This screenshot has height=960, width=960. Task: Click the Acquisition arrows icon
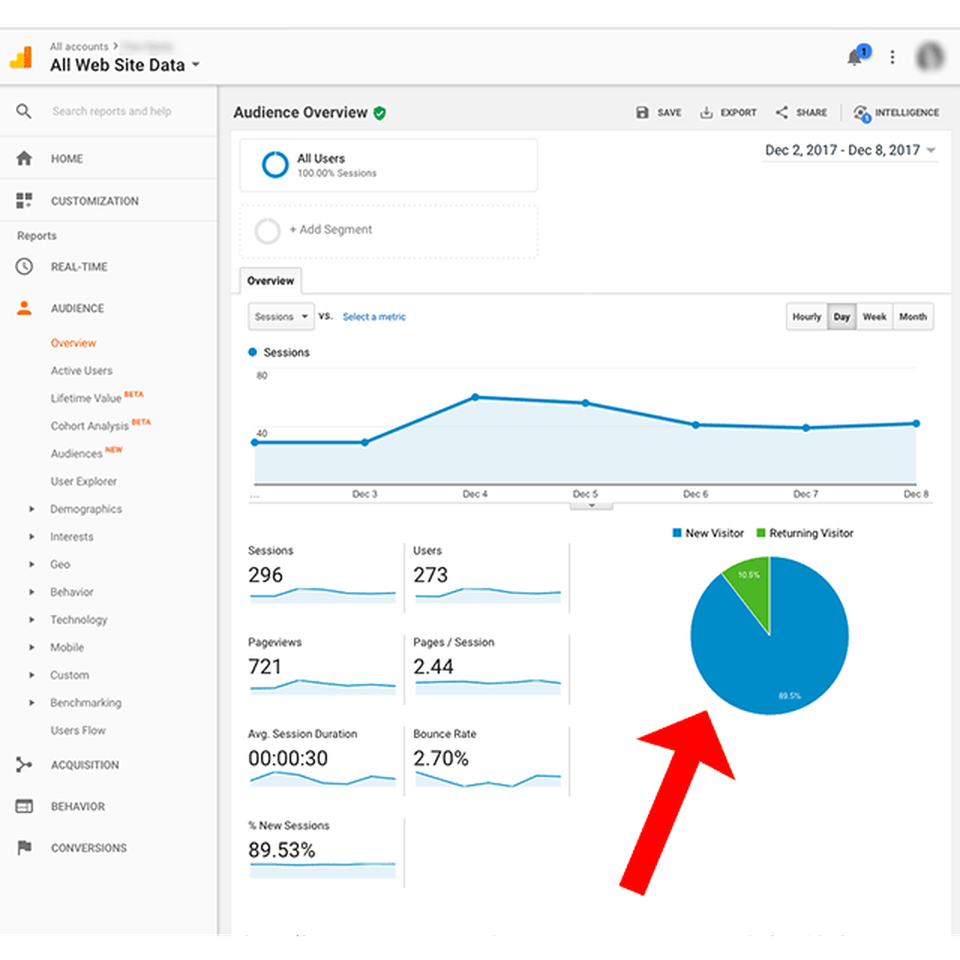[x=24, y=764]
